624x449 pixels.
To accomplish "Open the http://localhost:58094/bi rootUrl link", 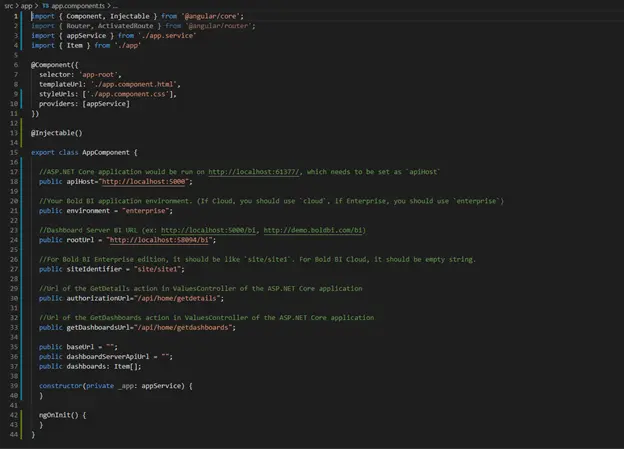I will tap(159, 240).
